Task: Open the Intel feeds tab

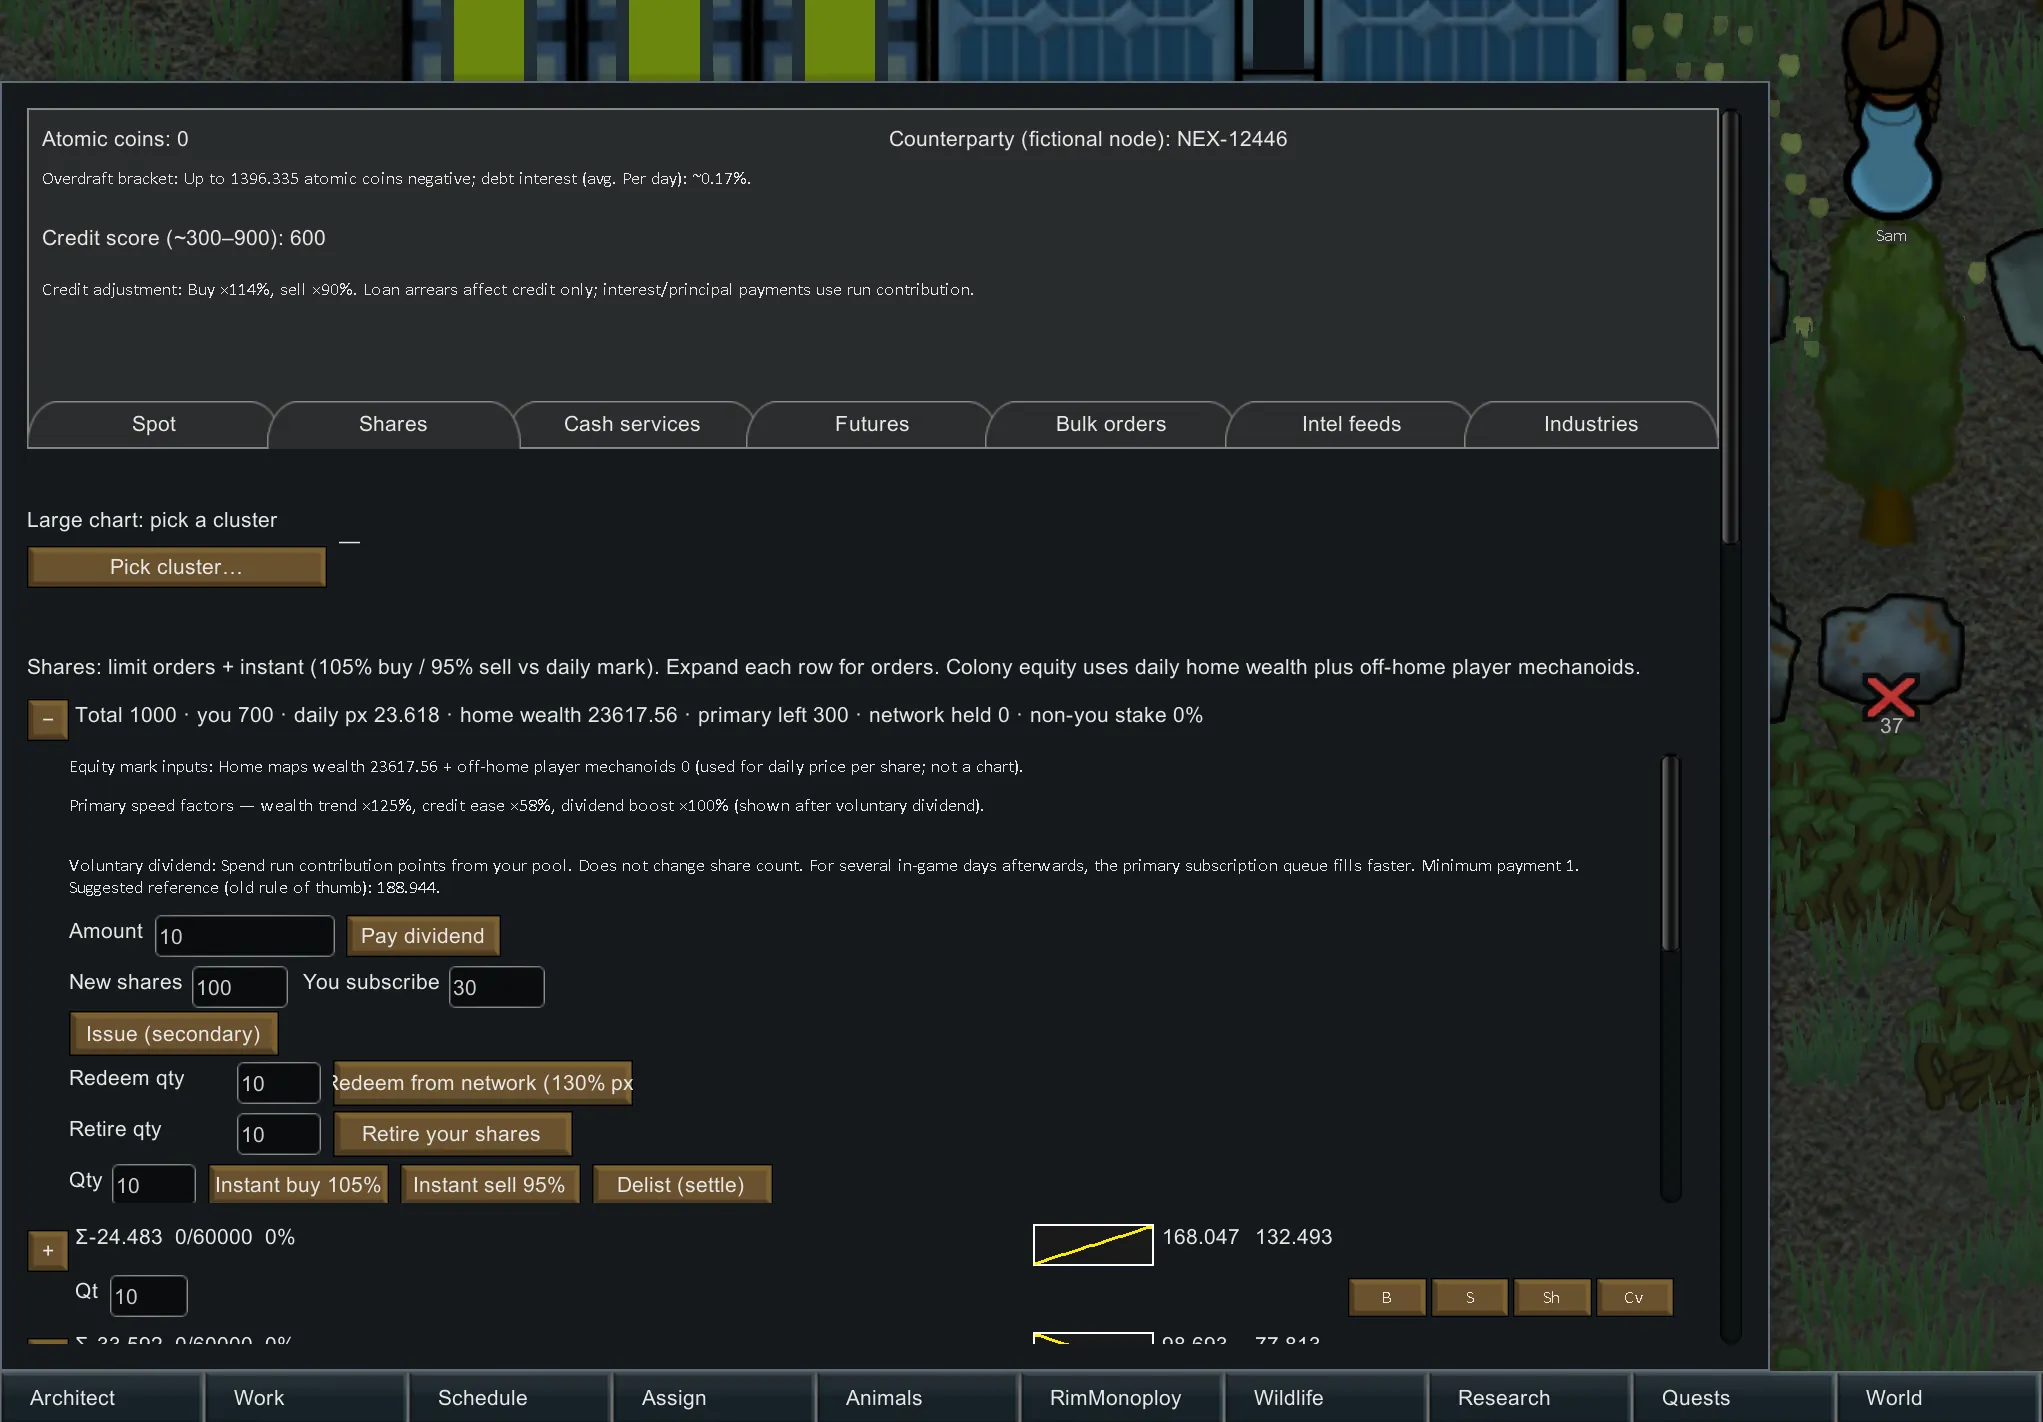Action: click(x=1350, y=424)
